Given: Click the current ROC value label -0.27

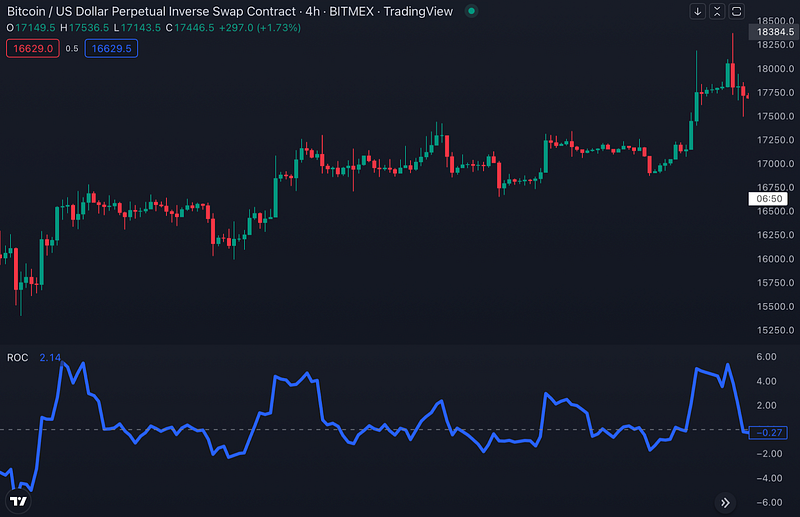Looking at the screenshot, I should click(768, 432).
